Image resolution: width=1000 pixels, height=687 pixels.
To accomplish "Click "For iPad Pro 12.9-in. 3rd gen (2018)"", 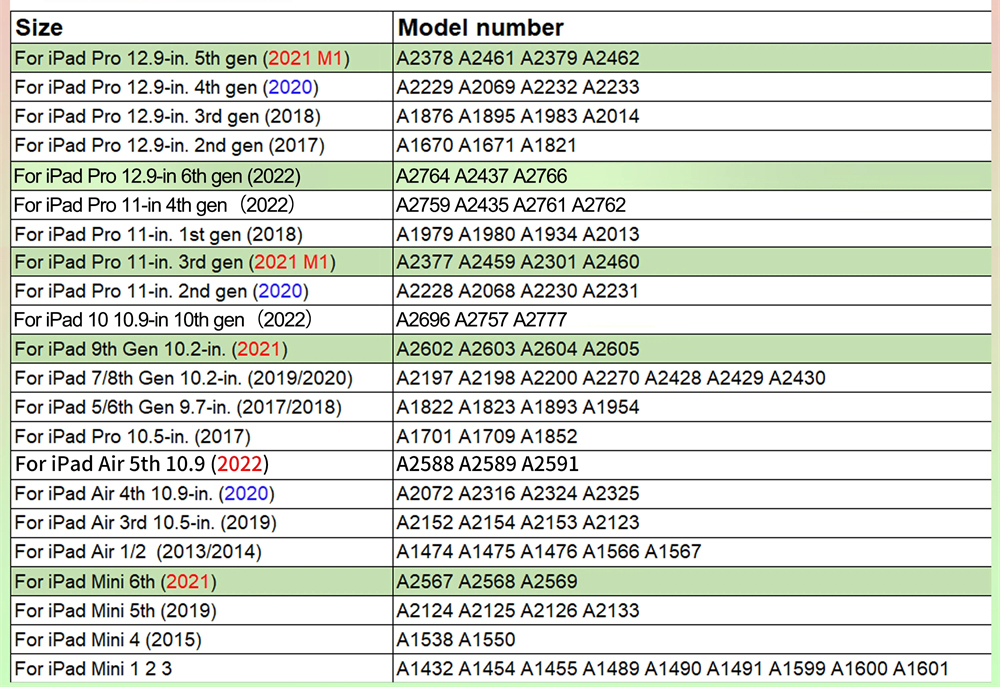I will click(x=167, y=117).
